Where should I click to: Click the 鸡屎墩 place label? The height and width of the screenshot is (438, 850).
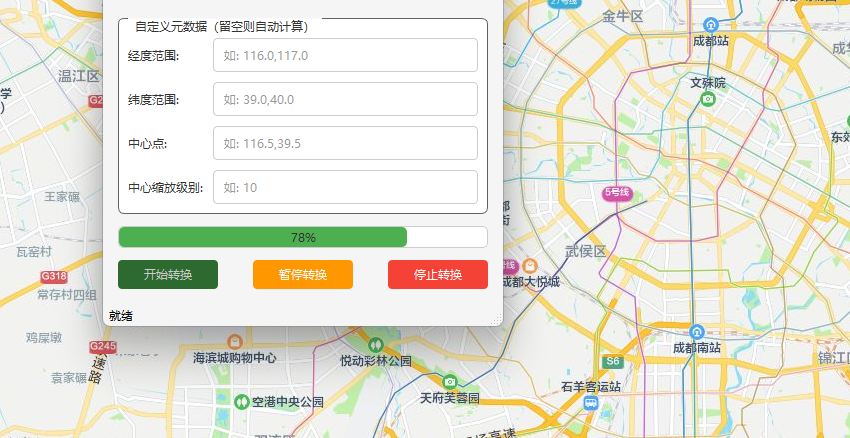44,338
